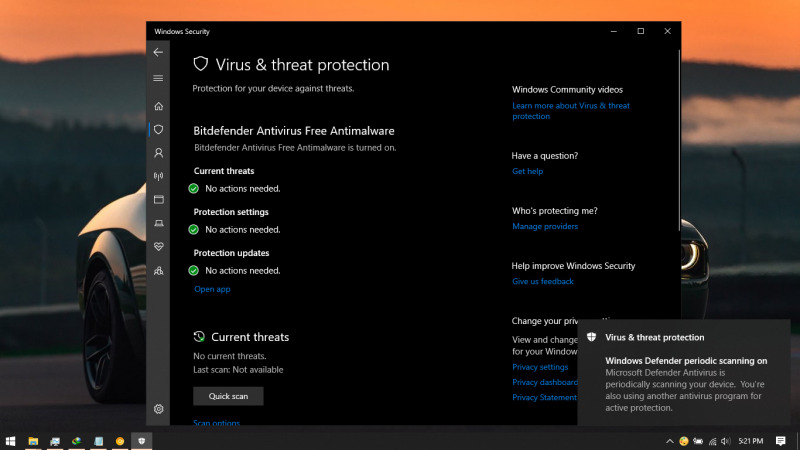Maximize the Windows Security window
Image resolution: width=800 pixels, height=450 pixels.
click(x=641, y=31)
